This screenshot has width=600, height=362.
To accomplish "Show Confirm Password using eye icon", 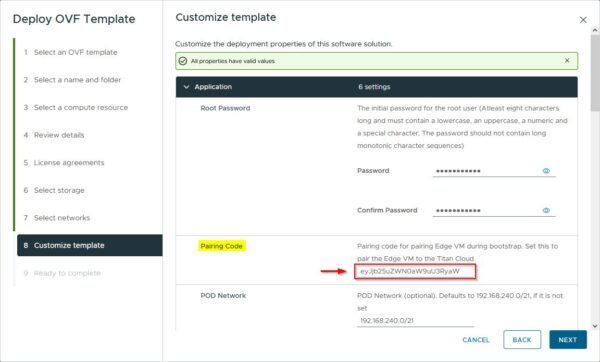I will tap(546, 210).
